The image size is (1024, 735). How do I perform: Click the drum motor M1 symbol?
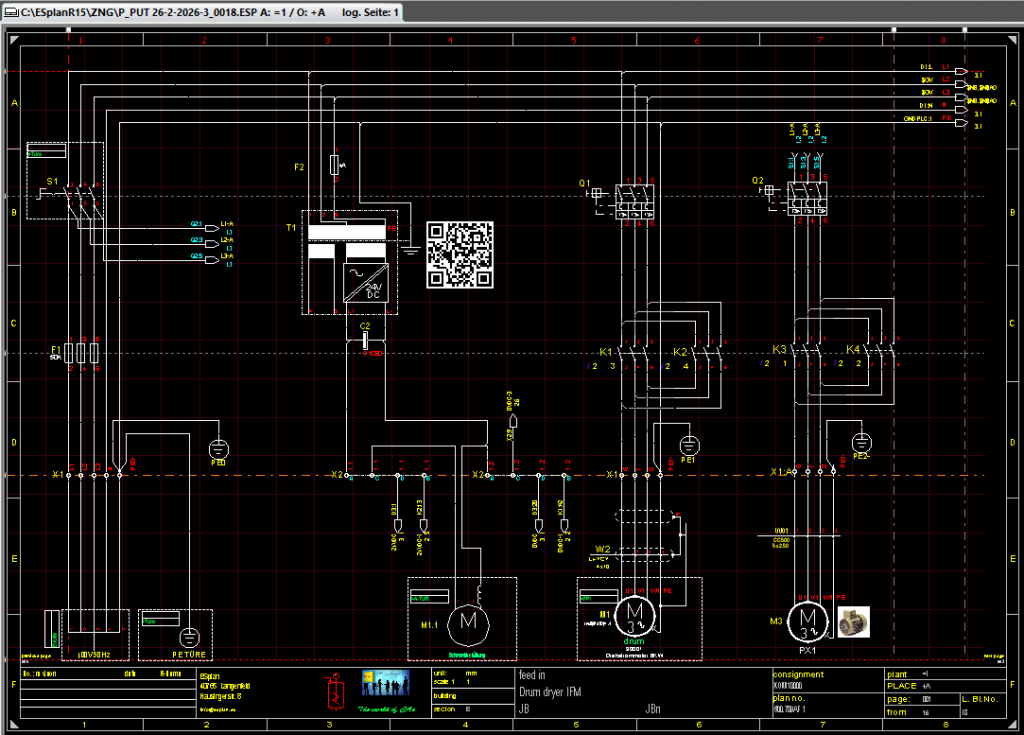(x=632, y=609)
